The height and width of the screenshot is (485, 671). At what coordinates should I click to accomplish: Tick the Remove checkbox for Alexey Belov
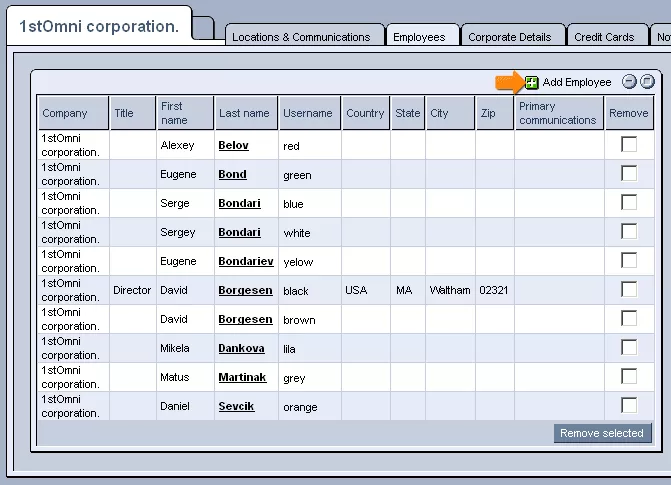point(629,145)
